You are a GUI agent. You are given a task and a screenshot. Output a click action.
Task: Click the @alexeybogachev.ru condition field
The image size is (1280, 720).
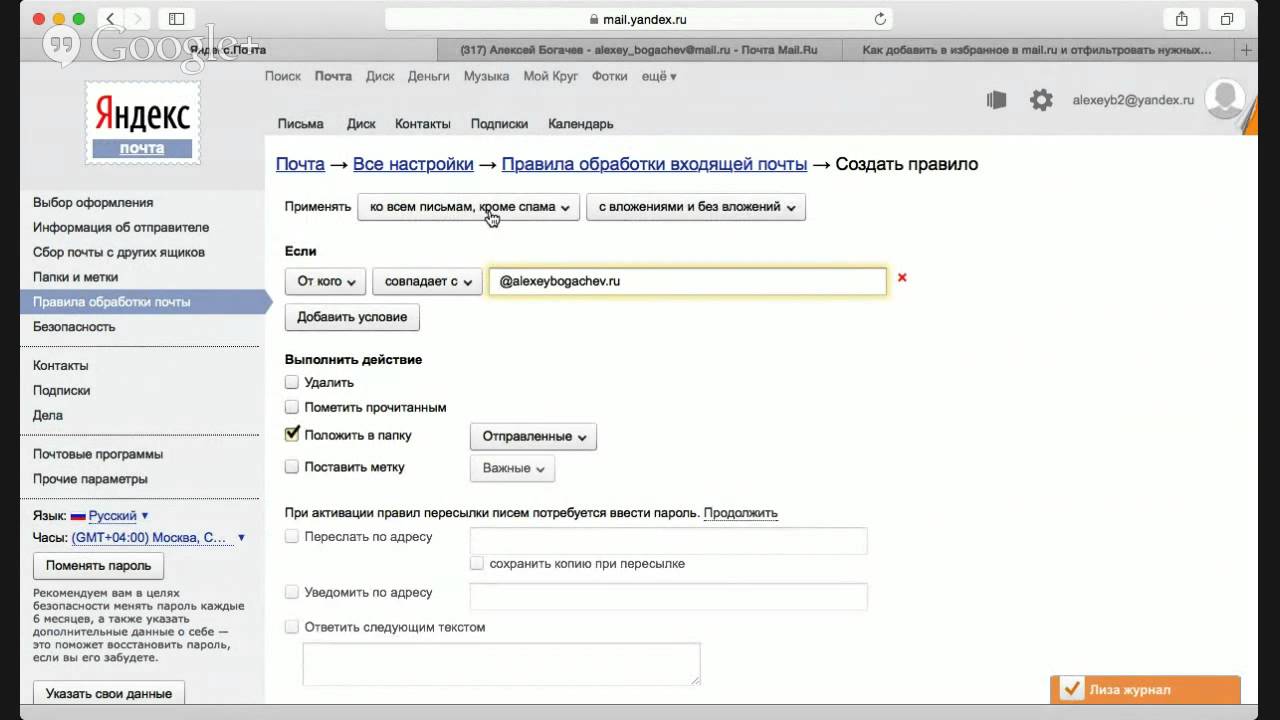pyautogui.click(x=688, y=281)
